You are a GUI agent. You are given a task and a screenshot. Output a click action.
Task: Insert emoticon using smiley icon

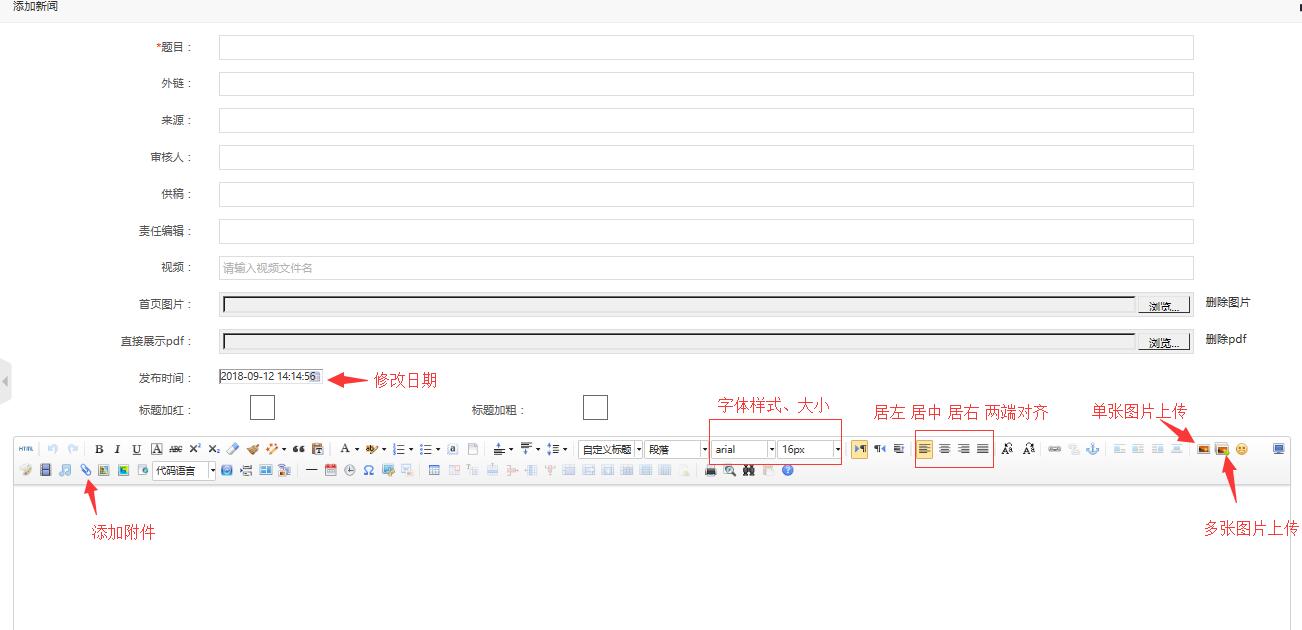point(1241,450)
